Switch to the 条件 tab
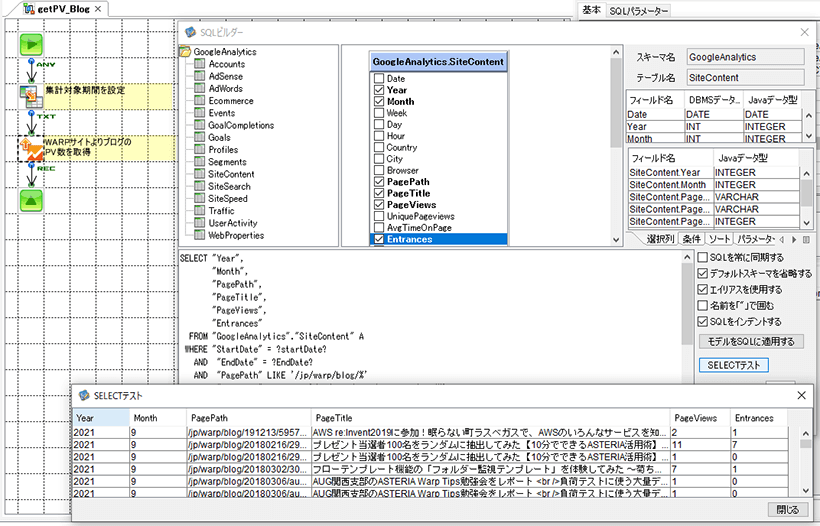820x526 pixels. (x=691, y=239)
